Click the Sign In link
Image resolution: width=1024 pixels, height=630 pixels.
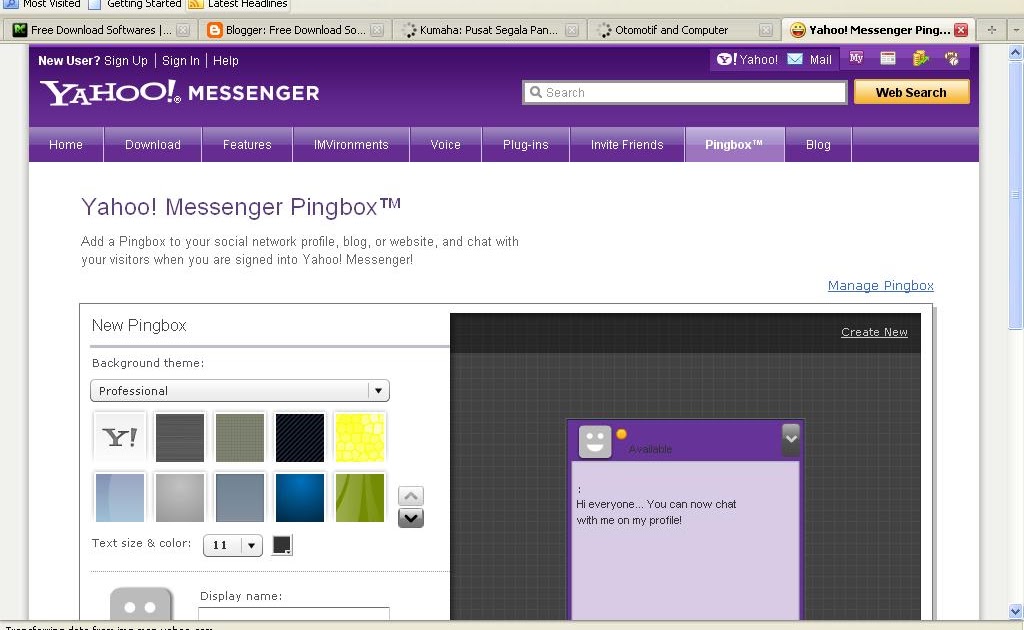[181, 61]
